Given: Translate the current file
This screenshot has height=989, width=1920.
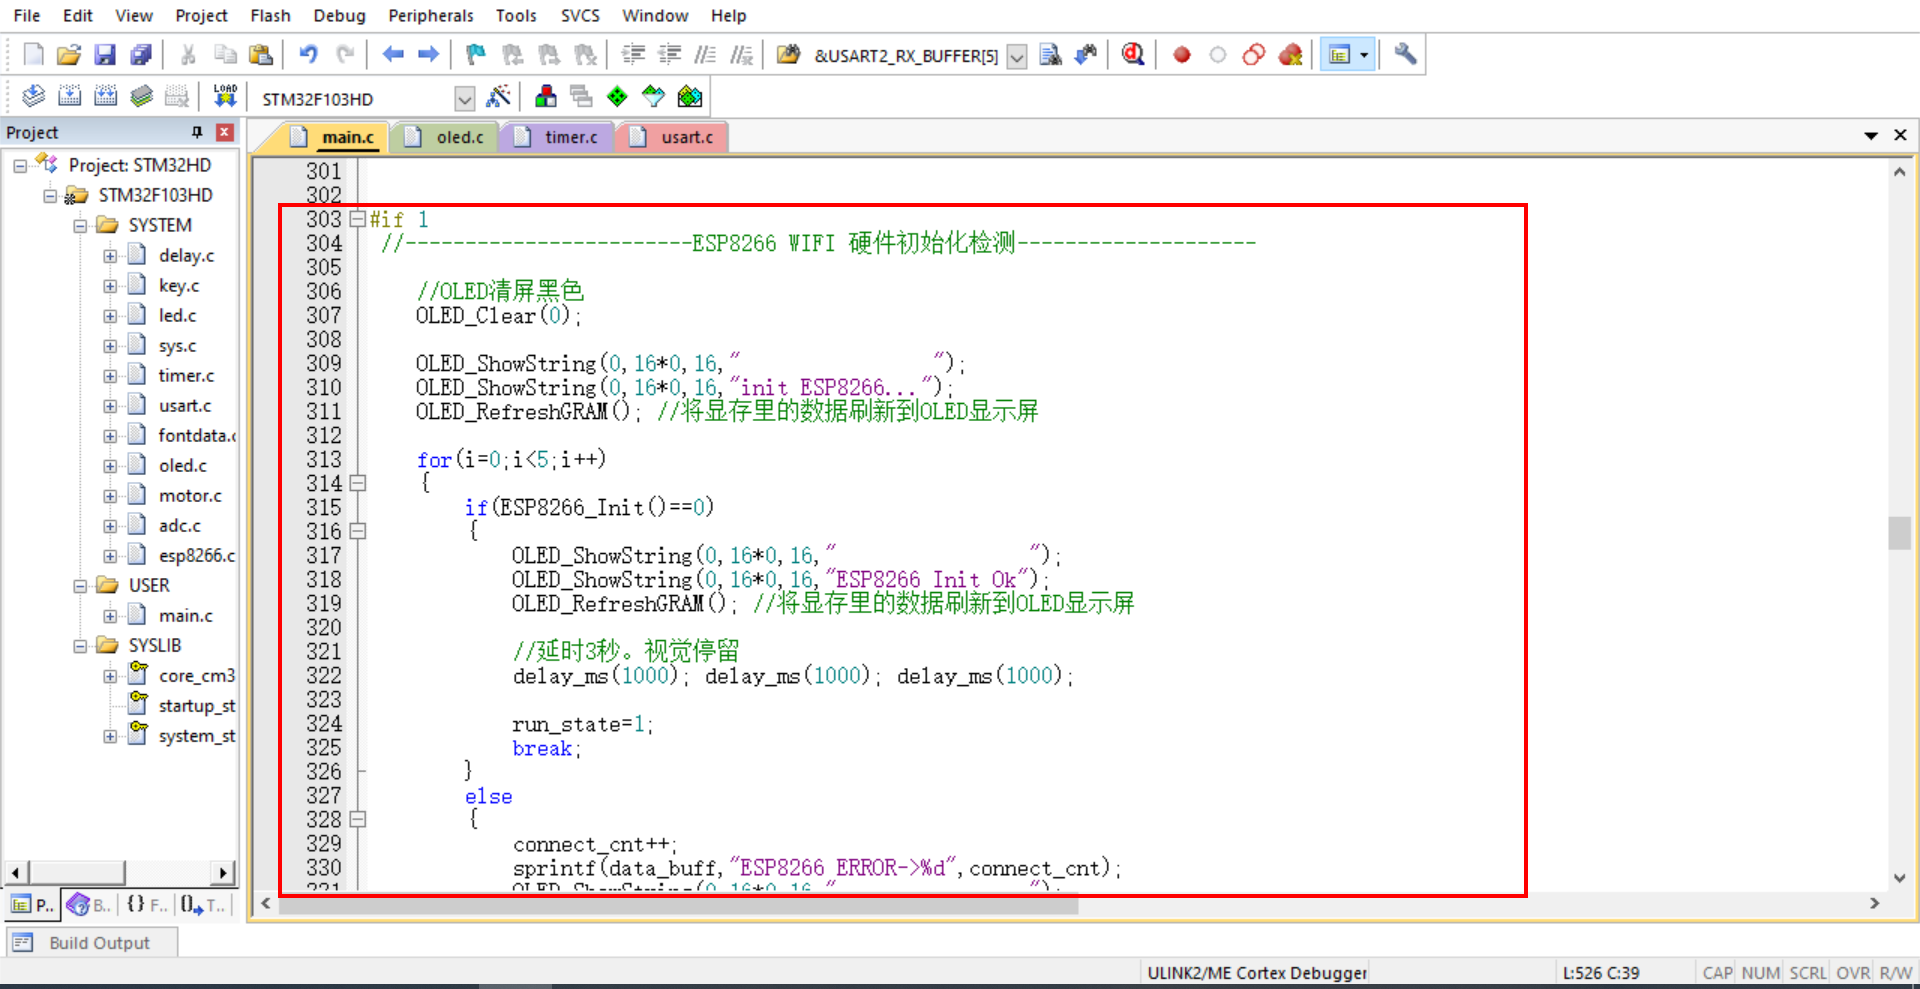Looking at the screenshot, I should pos(33,96).
